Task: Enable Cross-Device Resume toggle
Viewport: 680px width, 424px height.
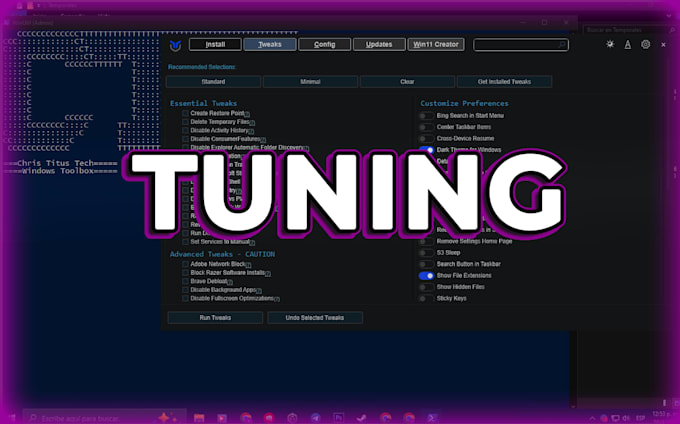Action: [x=426, y=138]
